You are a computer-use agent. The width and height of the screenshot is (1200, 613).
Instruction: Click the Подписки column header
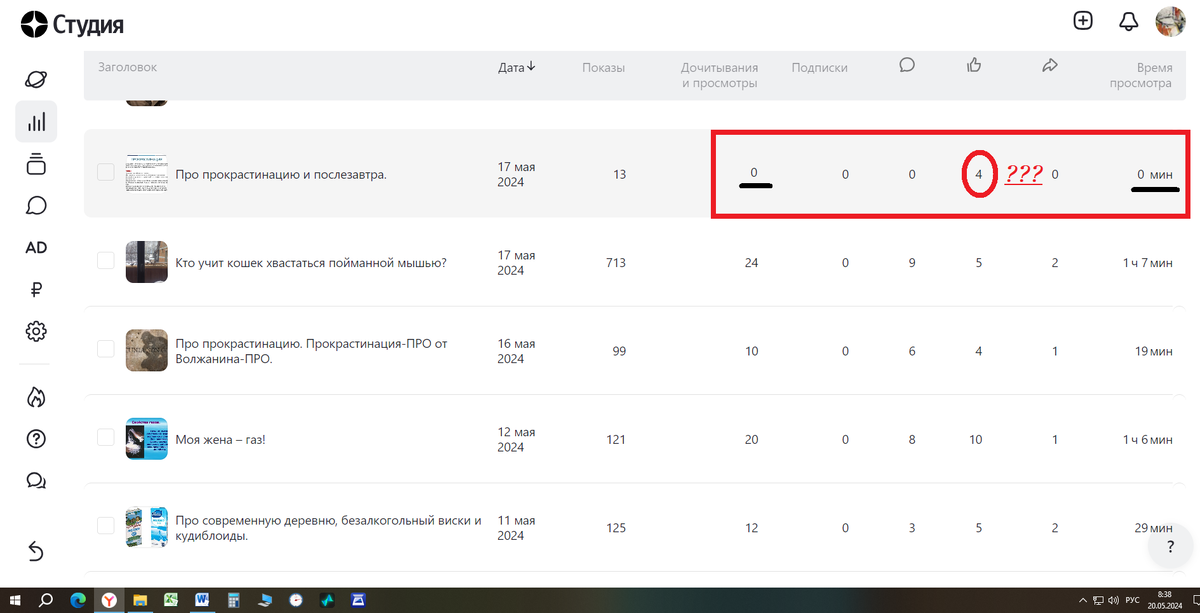coord(819,68)
